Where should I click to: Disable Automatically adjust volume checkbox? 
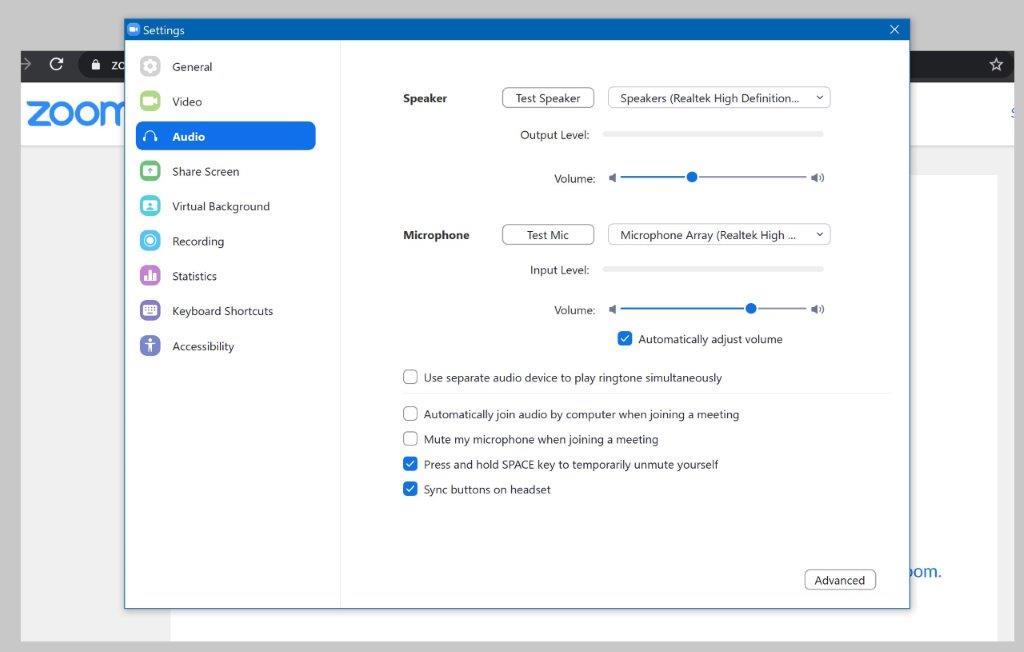coord(625,339)
